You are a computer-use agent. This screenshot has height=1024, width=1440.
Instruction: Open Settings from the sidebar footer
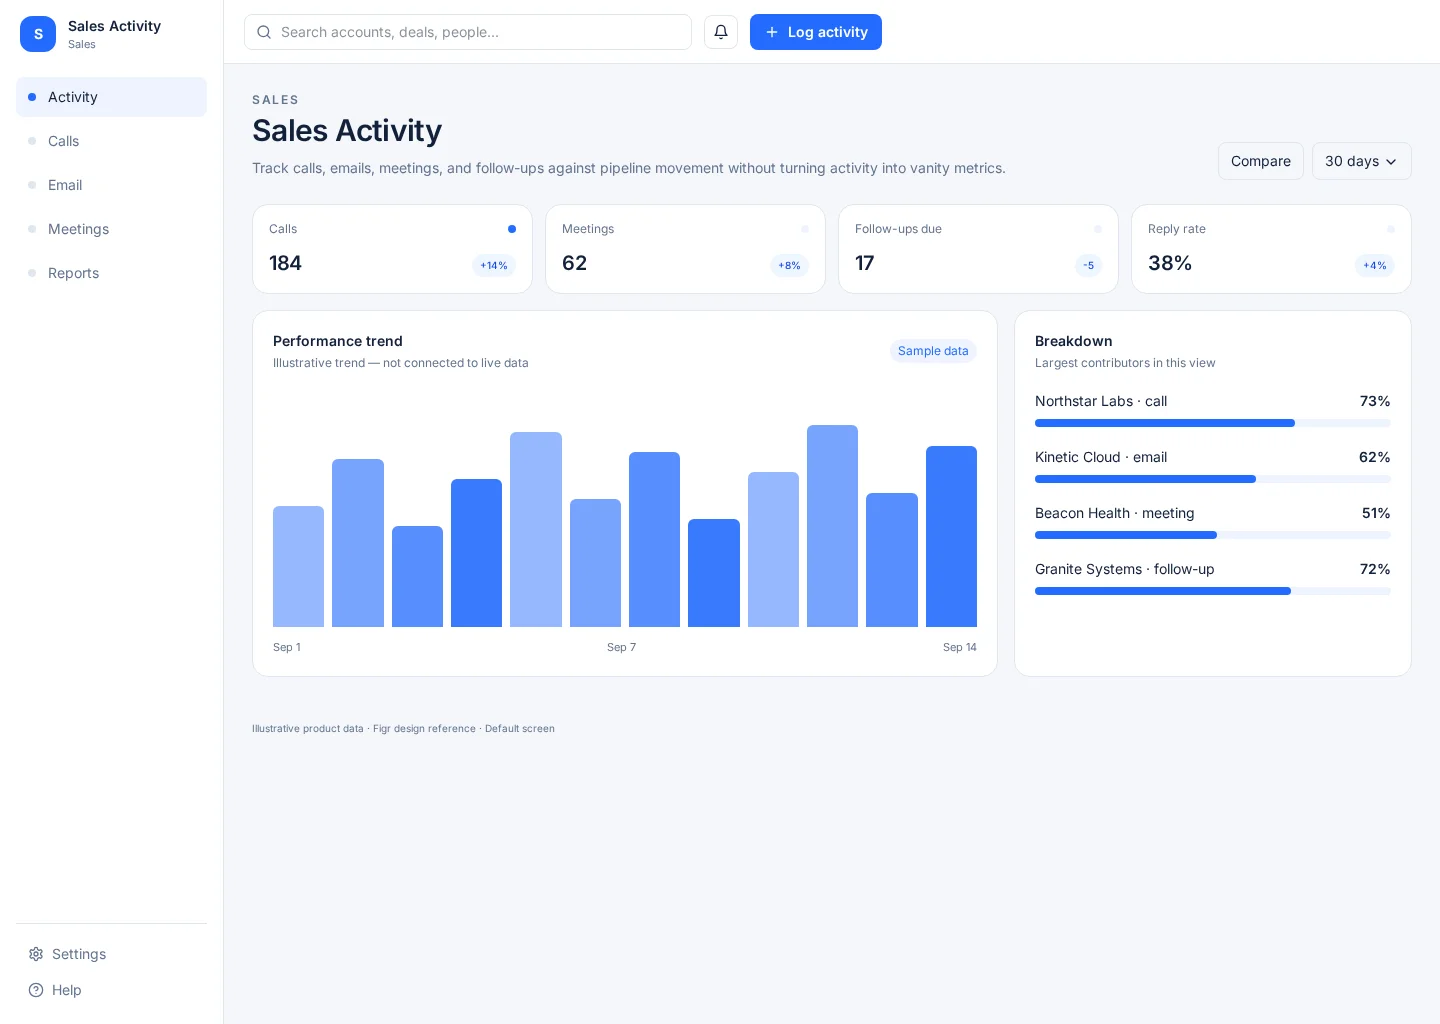[x=111, y=954]
